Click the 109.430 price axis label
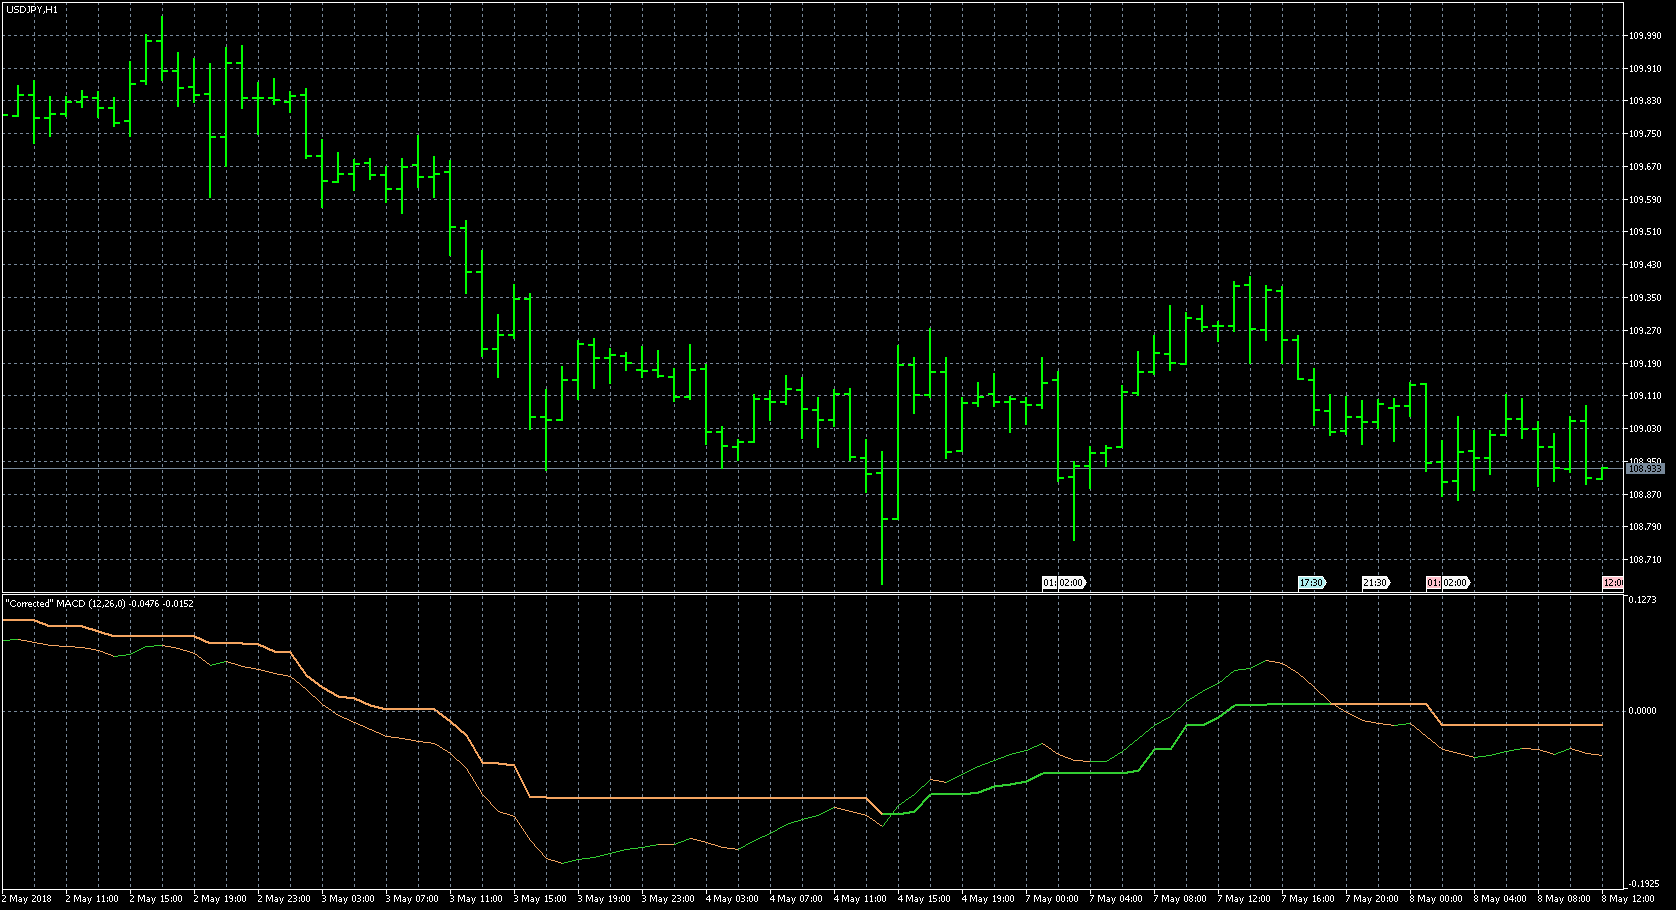The width and height of the screenshot is (1676, 910). pyautogui.click(x=1645, y=265)
